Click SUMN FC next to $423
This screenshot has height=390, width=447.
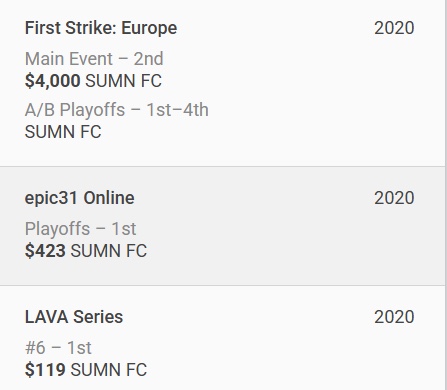click(109, 251)
